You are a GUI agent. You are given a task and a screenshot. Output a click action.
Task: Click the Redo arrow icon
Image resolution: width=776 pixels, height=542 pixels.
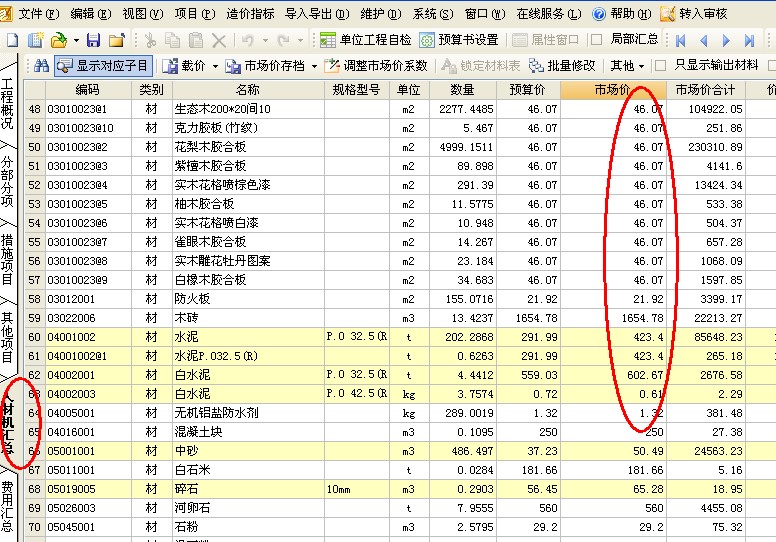pos(284,40)
